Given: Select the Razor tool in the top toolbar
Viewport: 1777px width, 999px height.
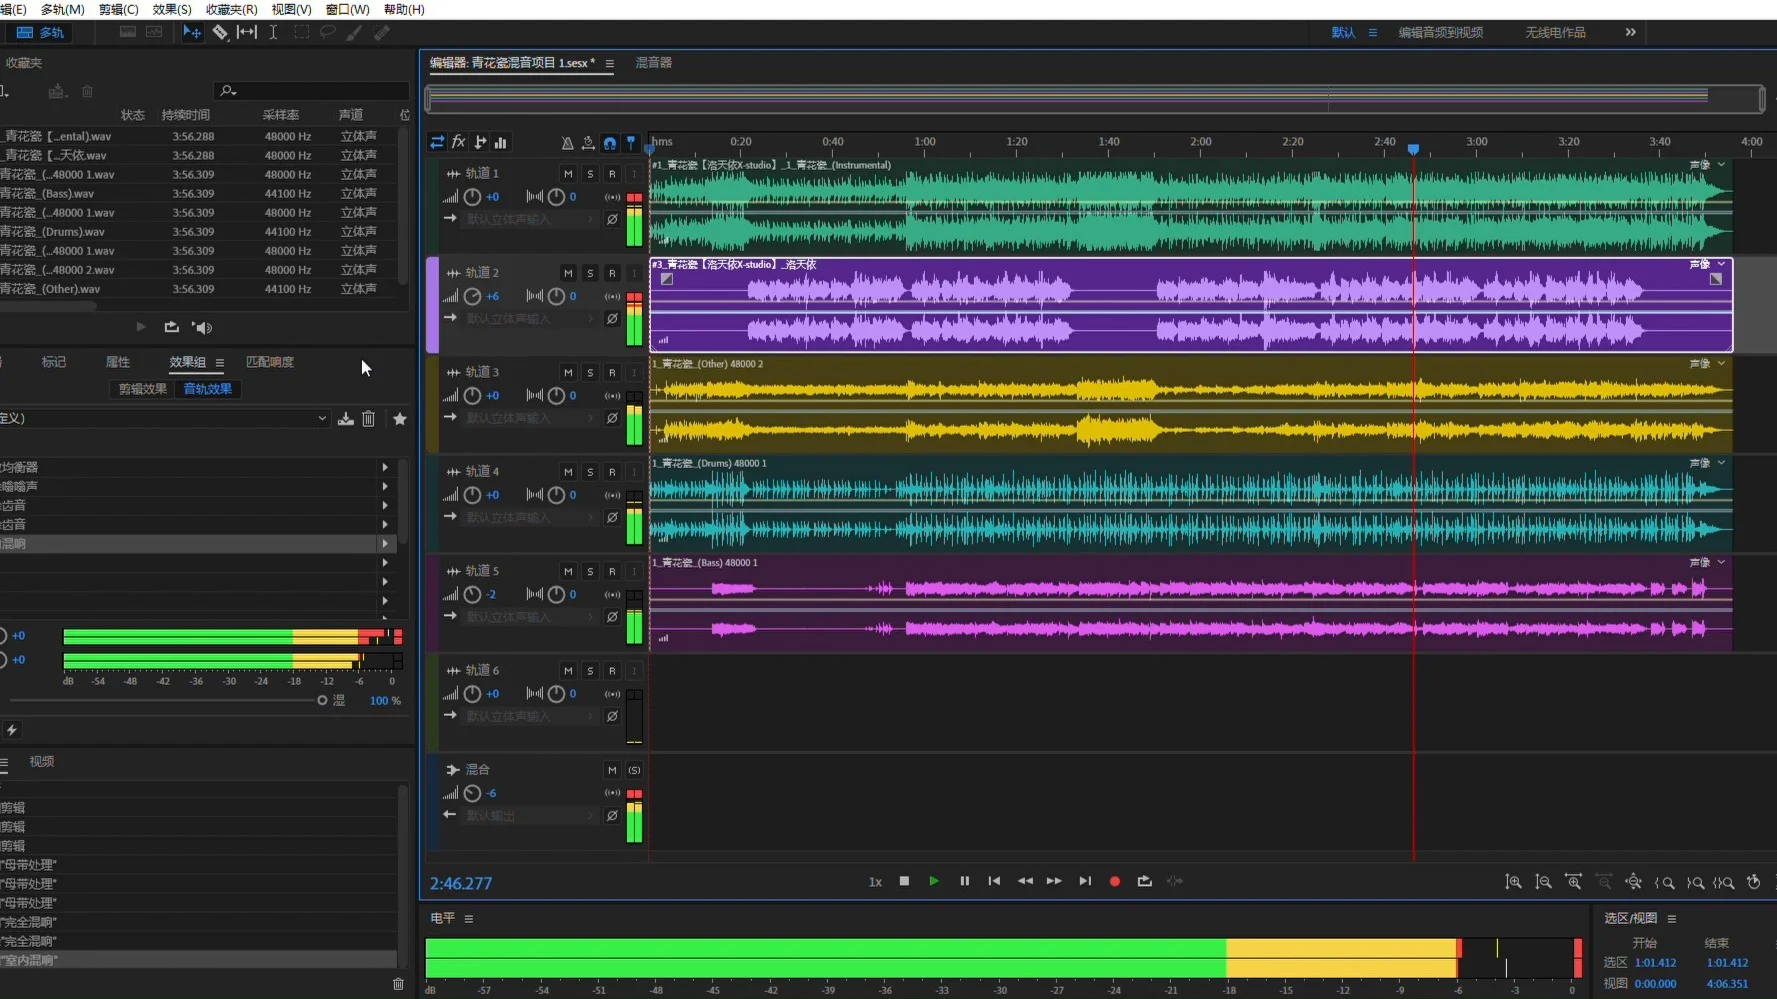Looking at the screenshot, I should 220,32.
